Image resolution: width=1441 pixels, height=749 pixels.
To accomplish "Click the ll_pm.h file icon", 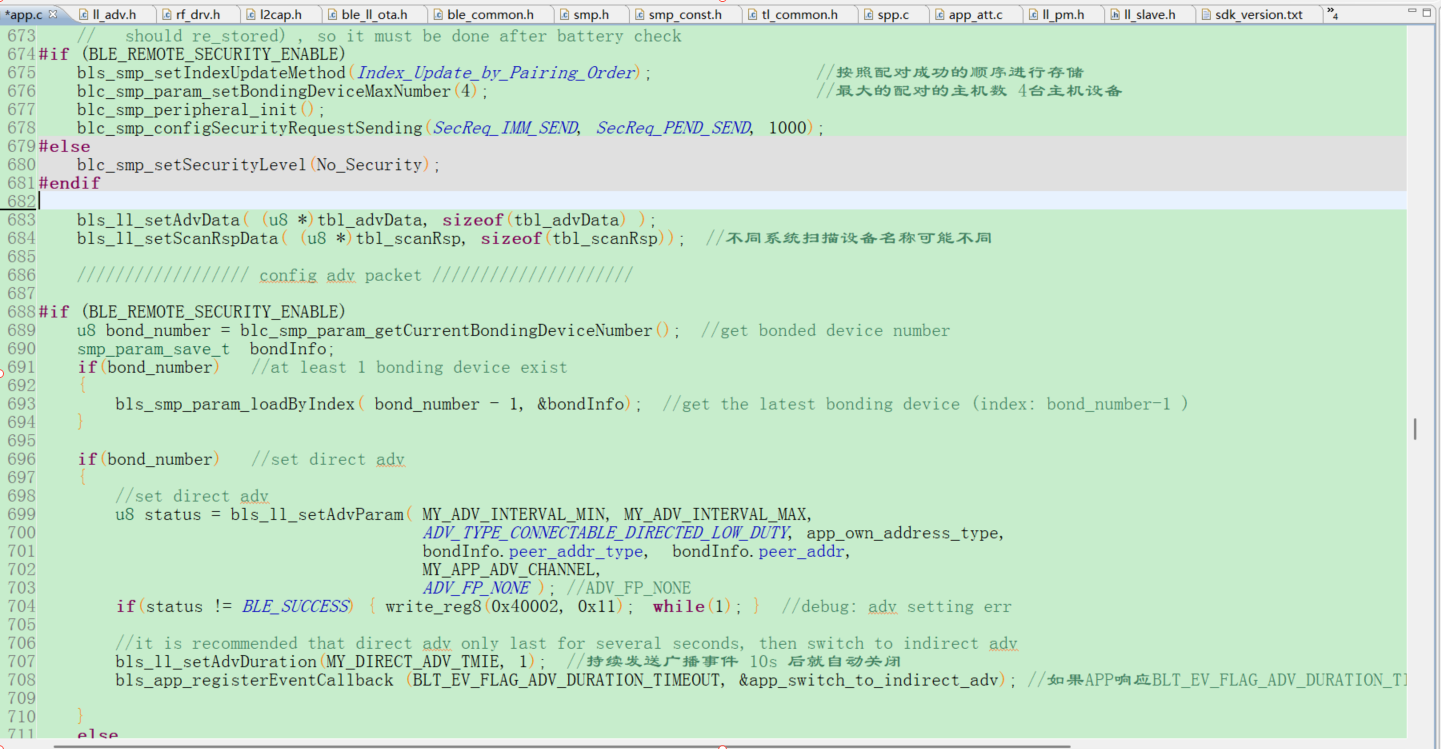I will pos(1032,15).
